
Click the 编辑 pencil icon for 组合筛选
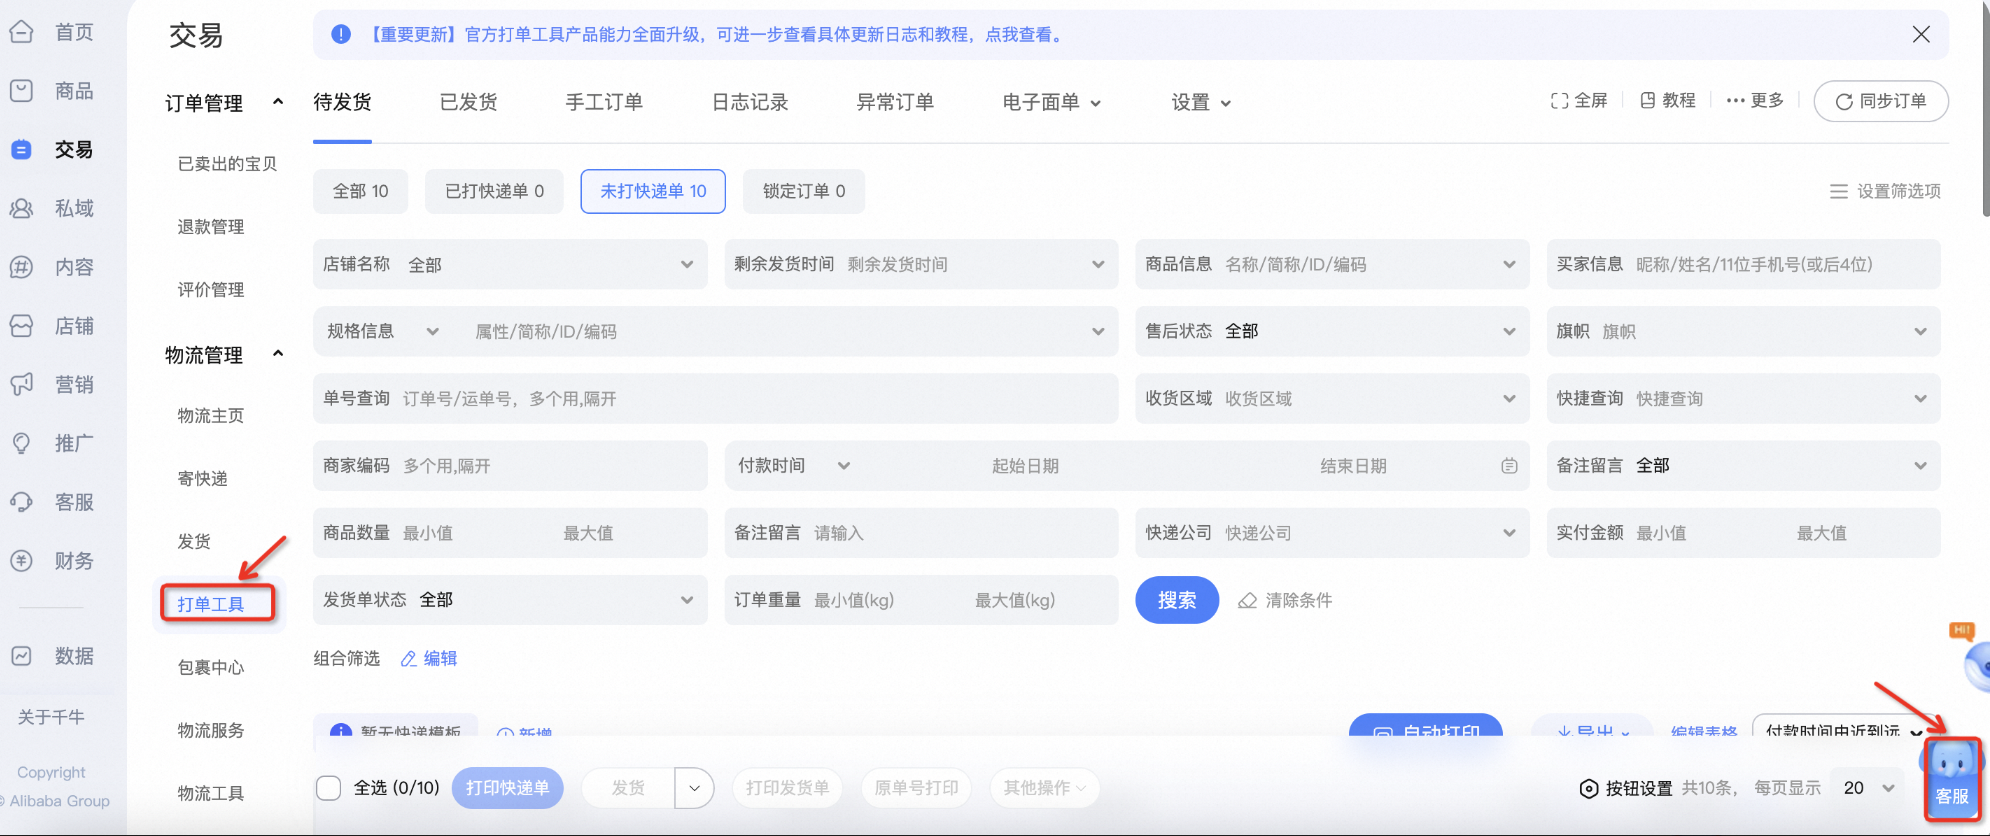pyautogui.click(x=408, y=658)
